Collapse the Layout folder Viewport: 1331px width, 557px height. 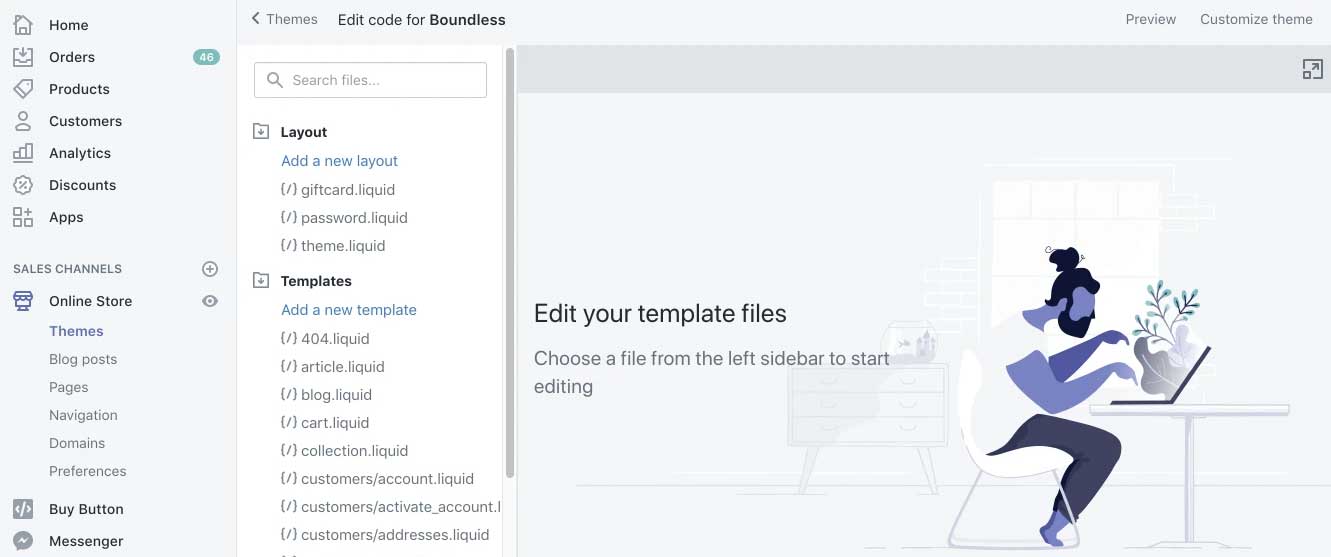261,131
